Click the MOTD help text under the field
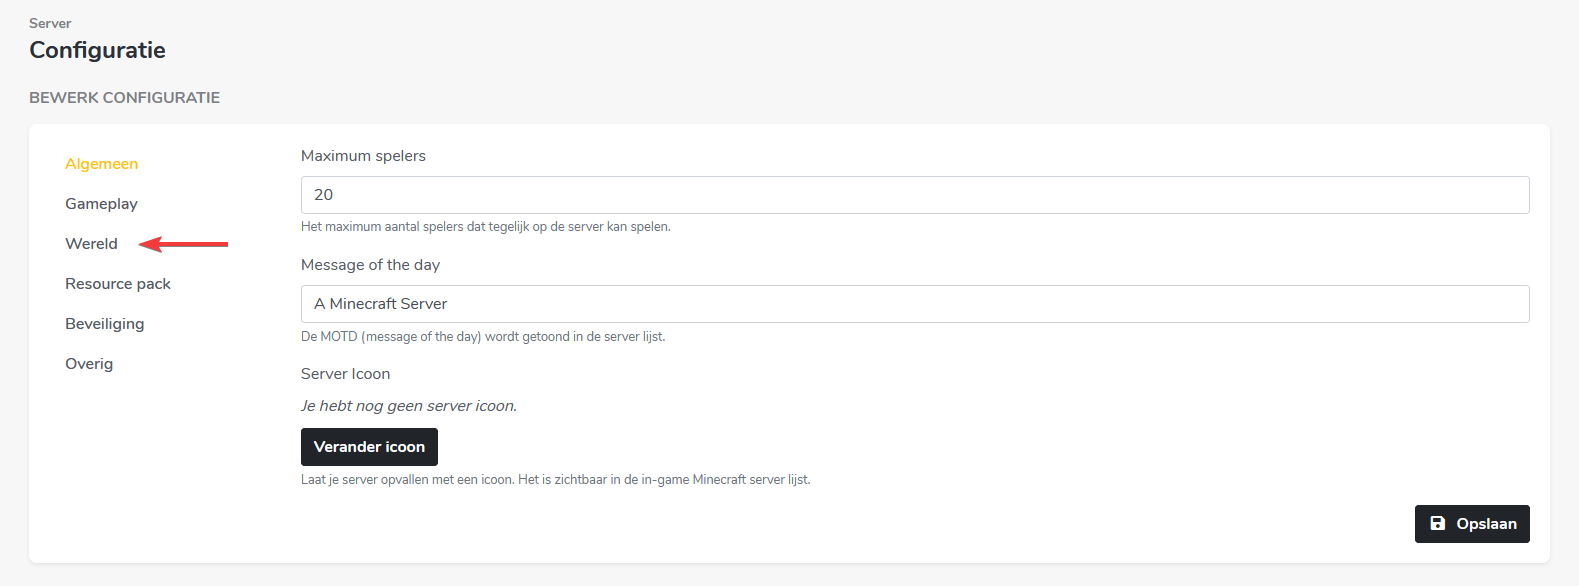 coord(482,337)
